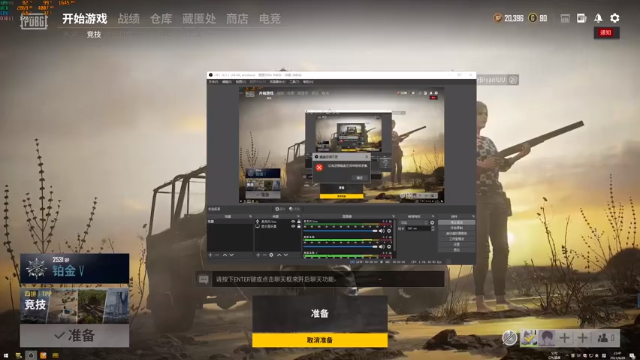Open Windows Start button
This screenshot has width=640, height=360.
(x=6, y=356)
